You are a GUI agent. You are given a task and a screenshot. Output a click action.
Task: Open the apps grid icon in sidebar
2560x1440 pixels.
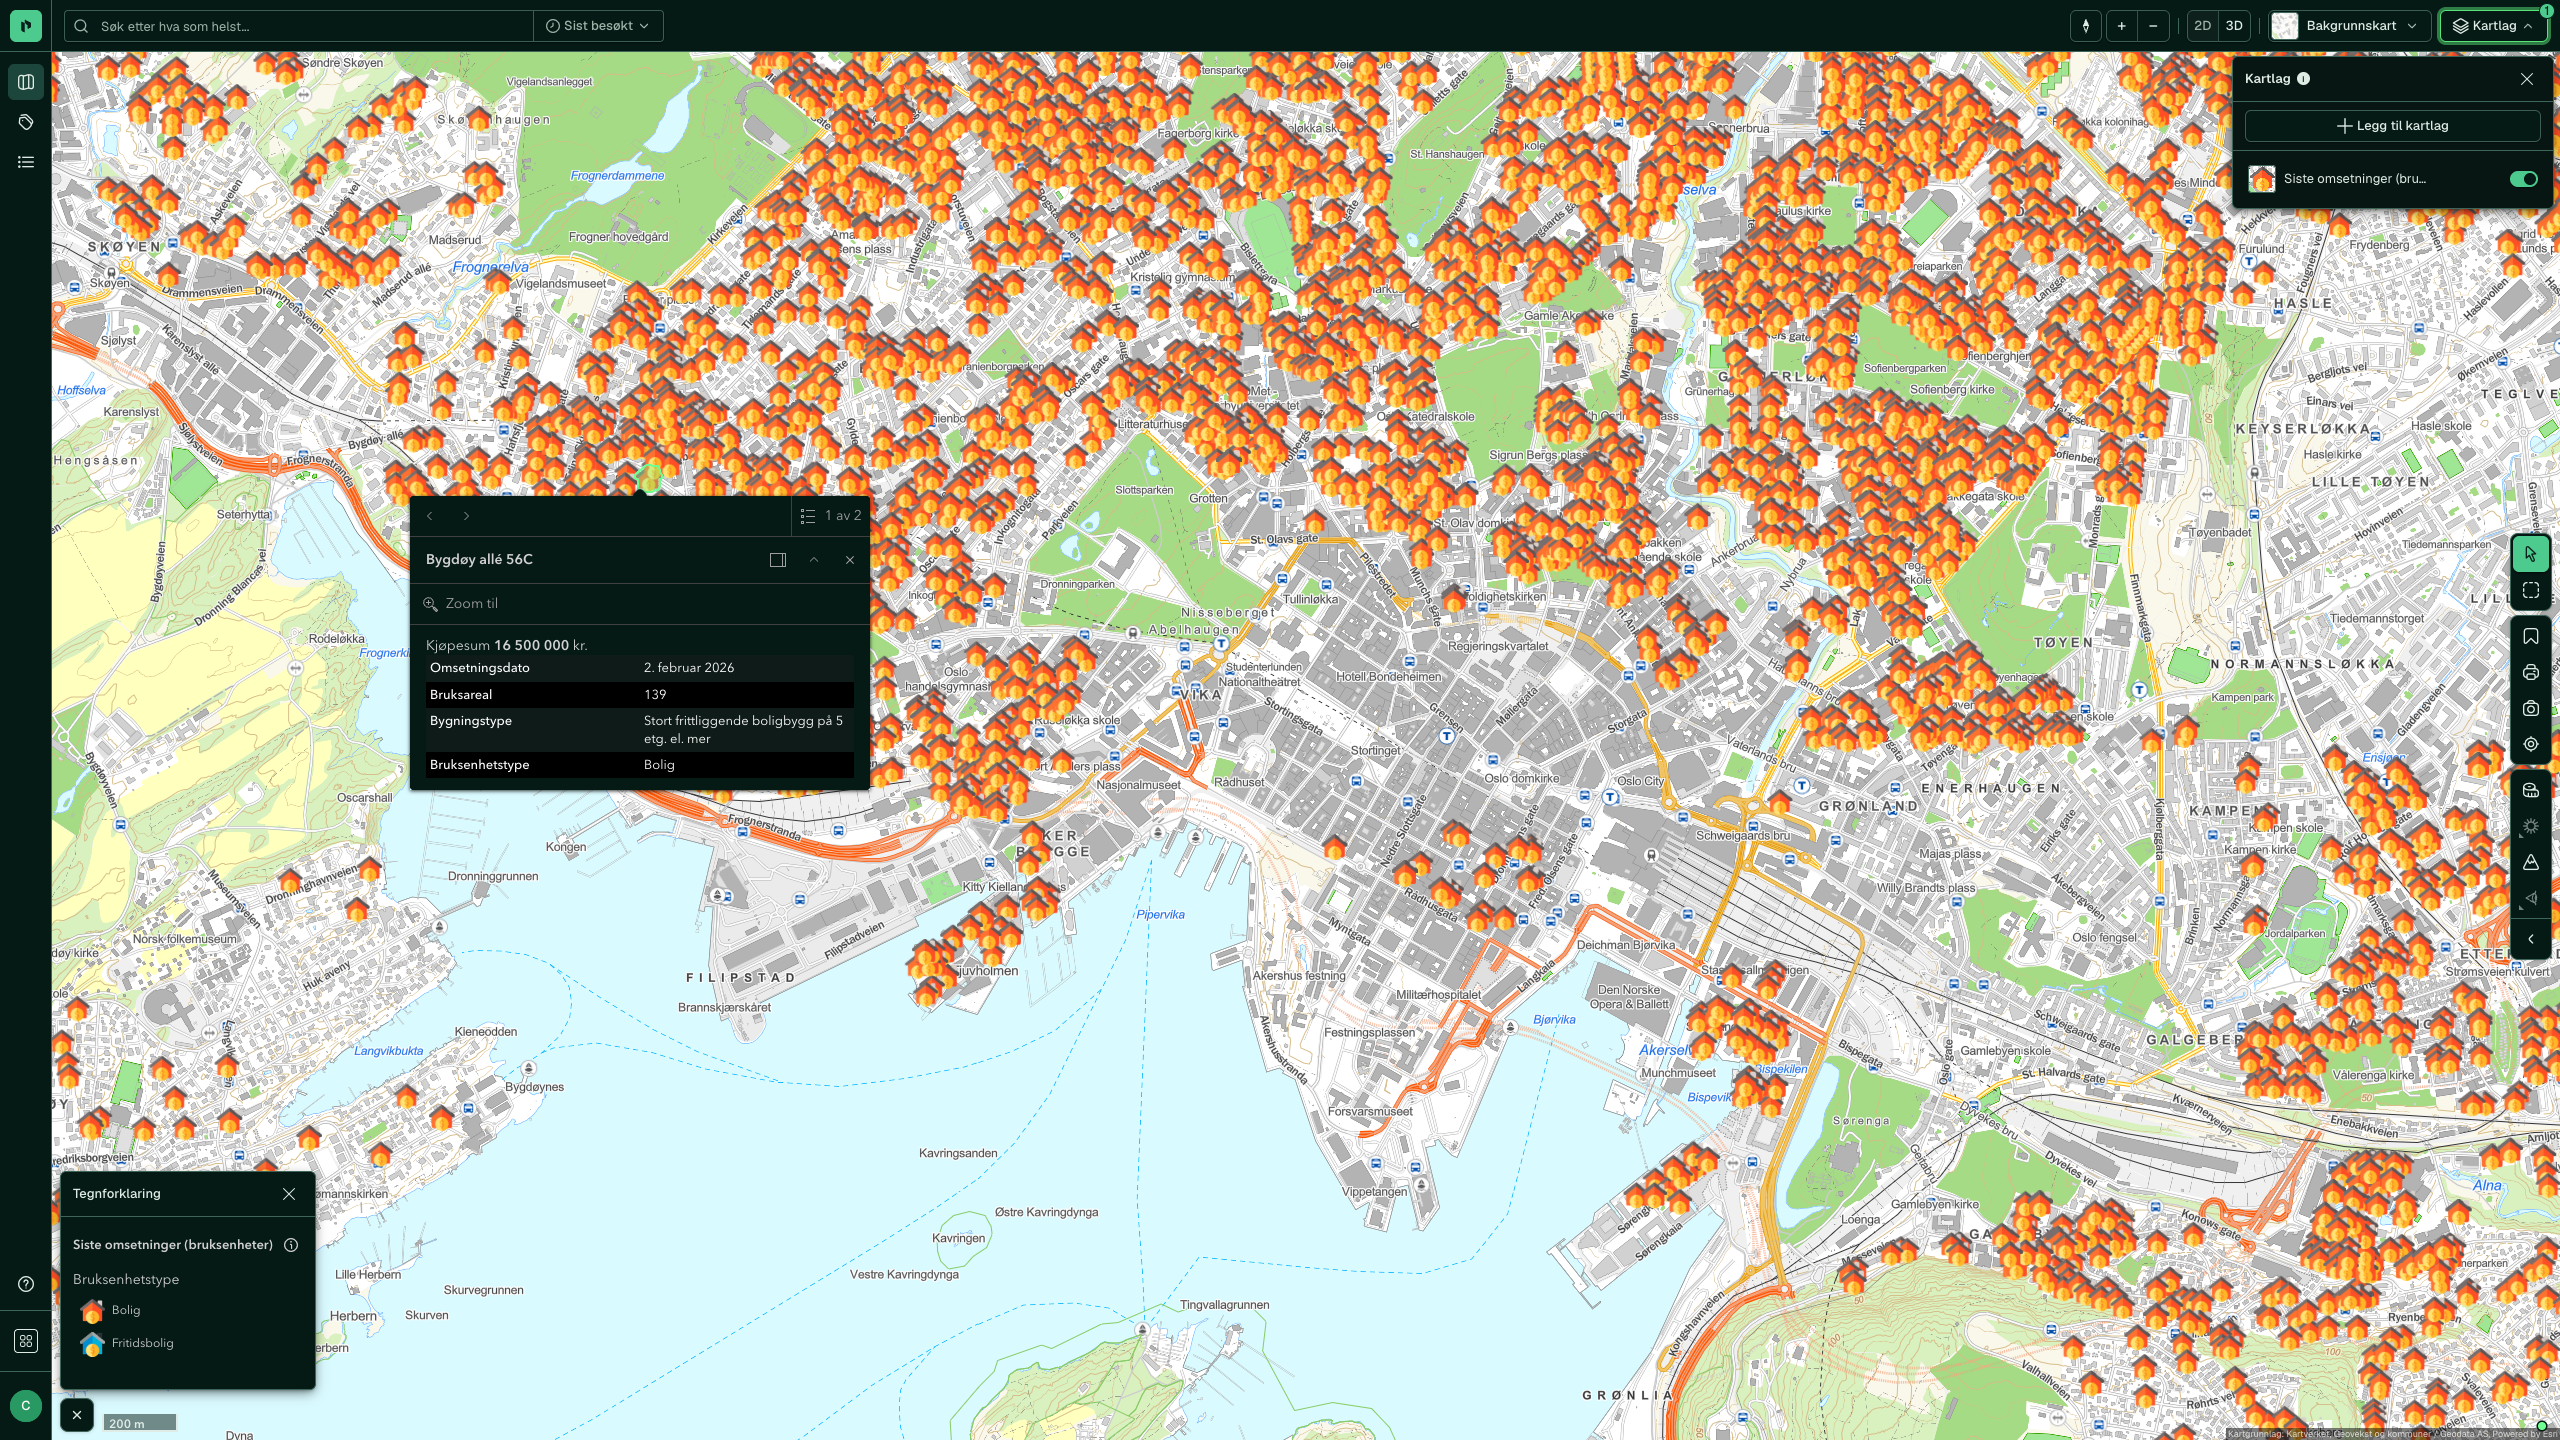(x=26, y=1341)
